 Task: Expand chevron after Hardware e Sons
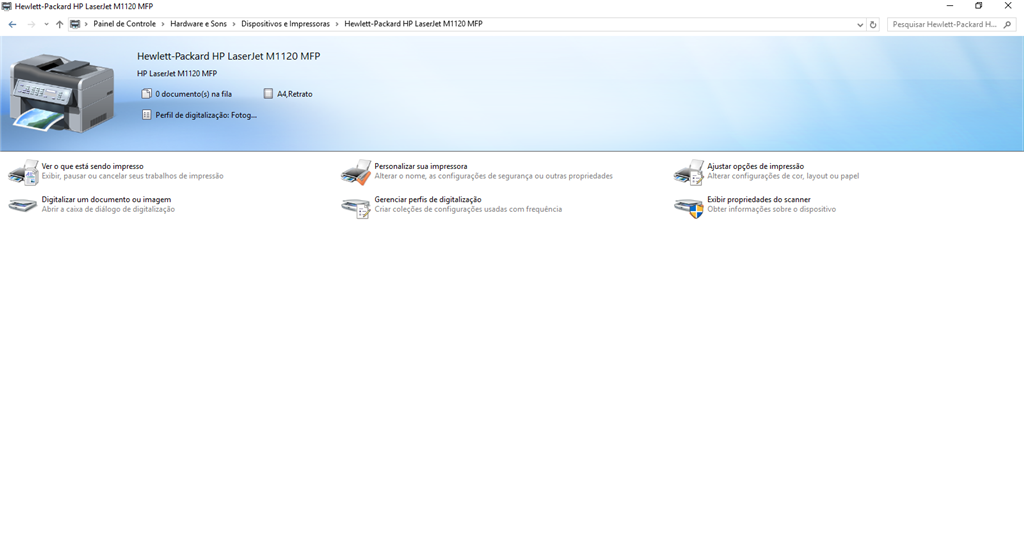coord(234,24)
